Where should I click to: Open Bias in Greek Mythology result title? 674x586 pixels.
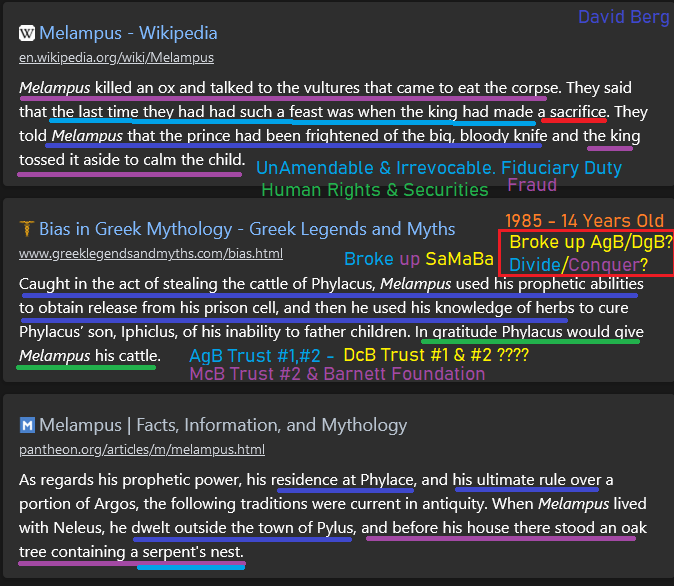[247, 229]
